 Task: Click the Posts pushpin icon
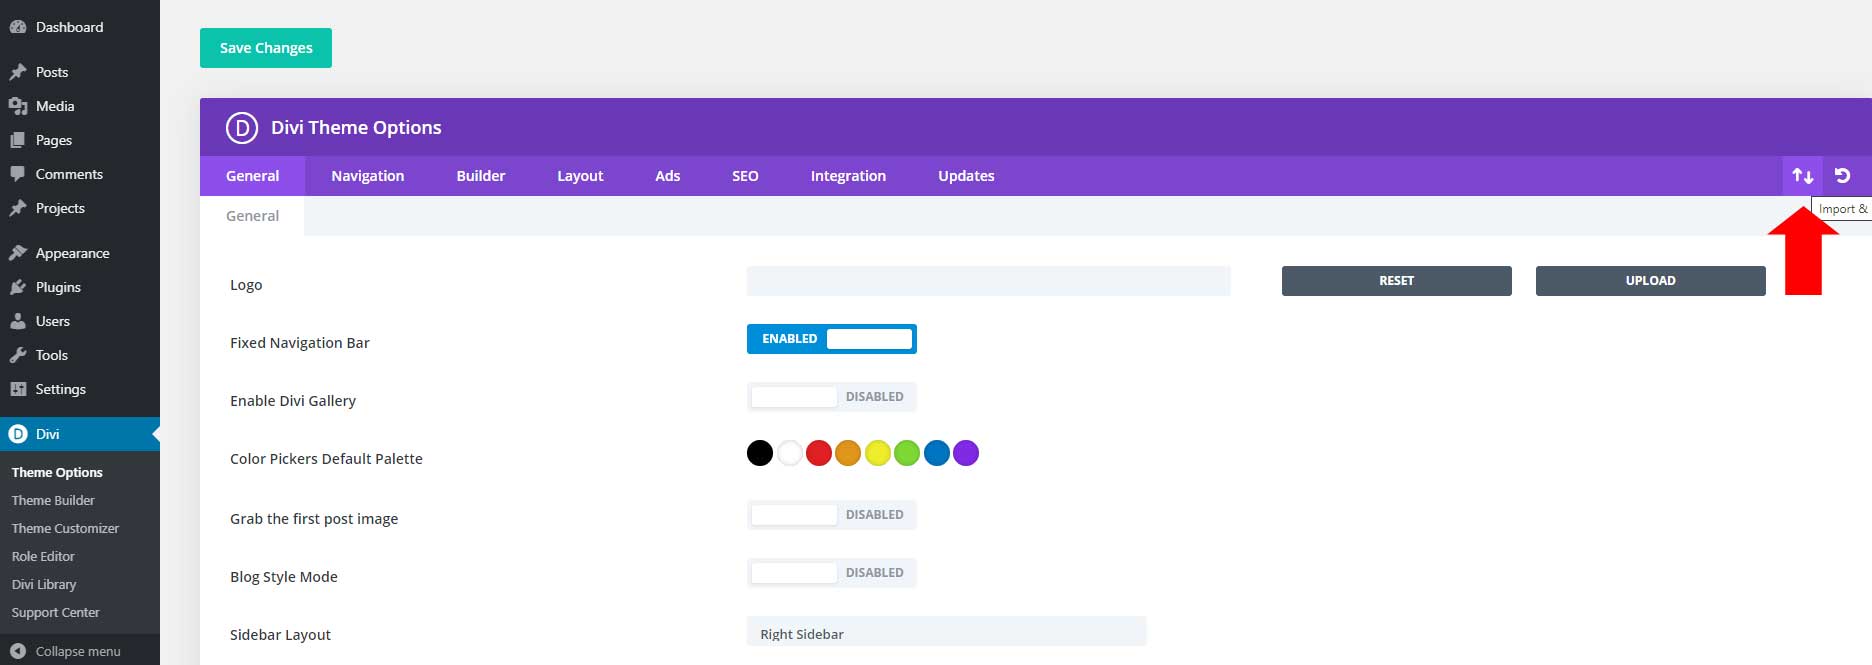click(18, 72)
